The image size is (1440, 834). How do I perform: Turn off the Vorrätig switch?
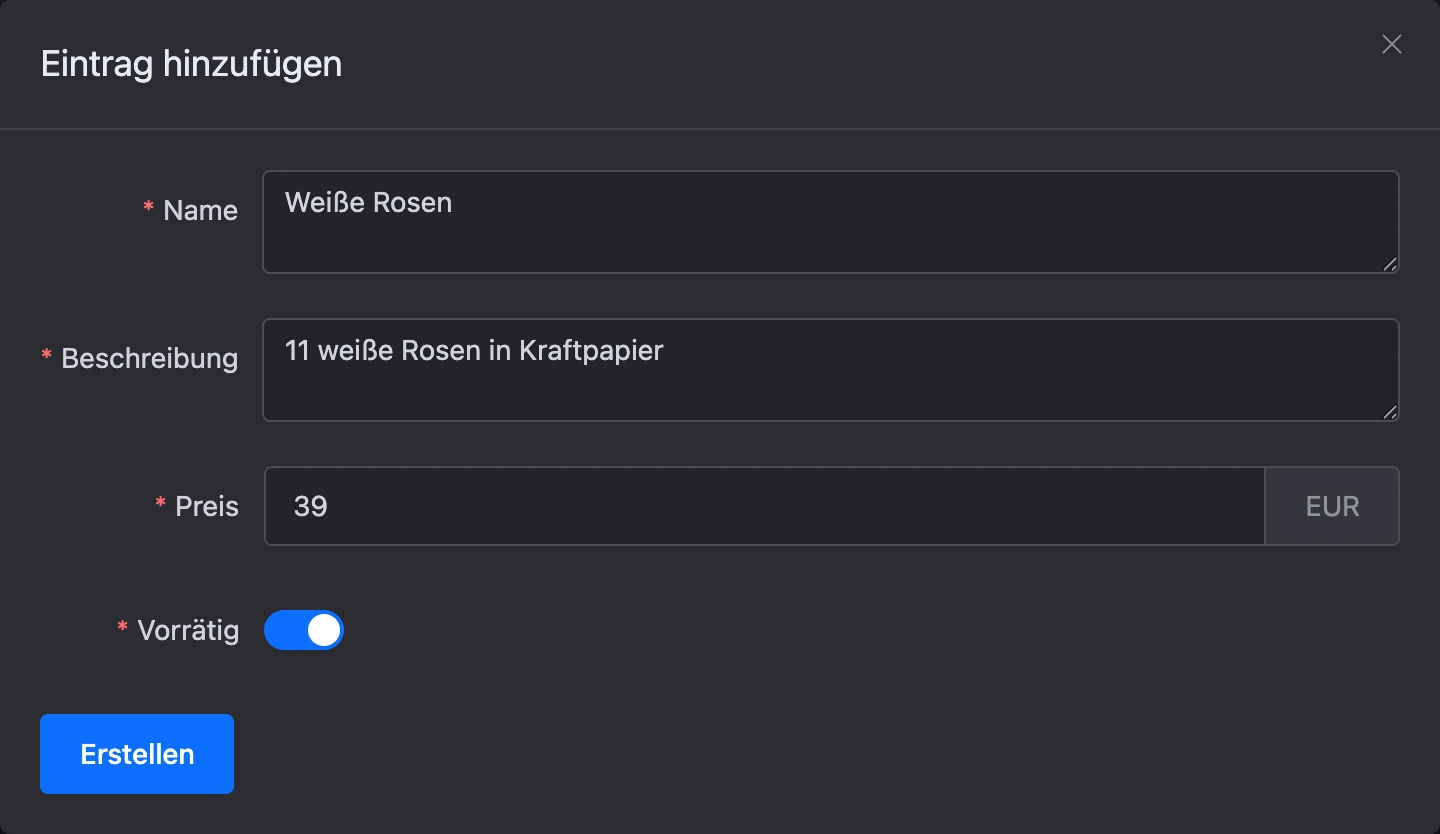click(x=304, y=630)
